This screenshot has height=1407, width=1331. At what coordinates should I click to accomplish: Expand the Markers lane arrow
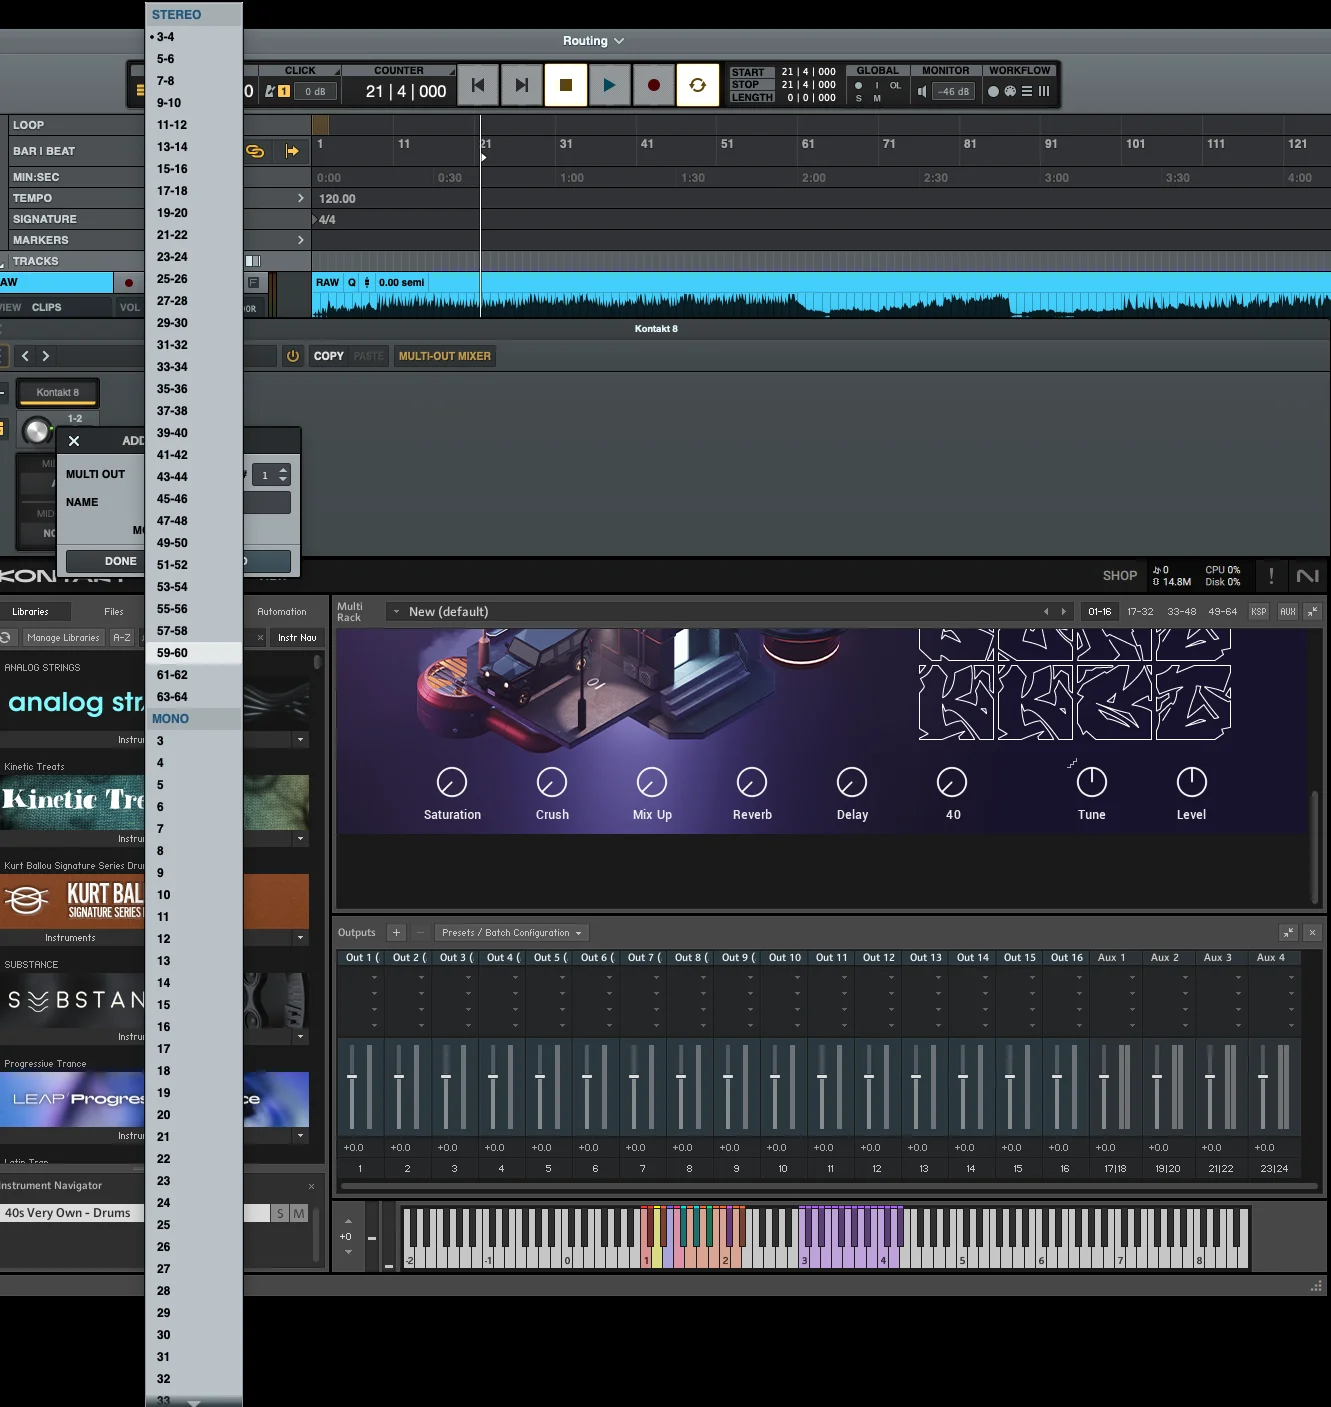point(301,240)
